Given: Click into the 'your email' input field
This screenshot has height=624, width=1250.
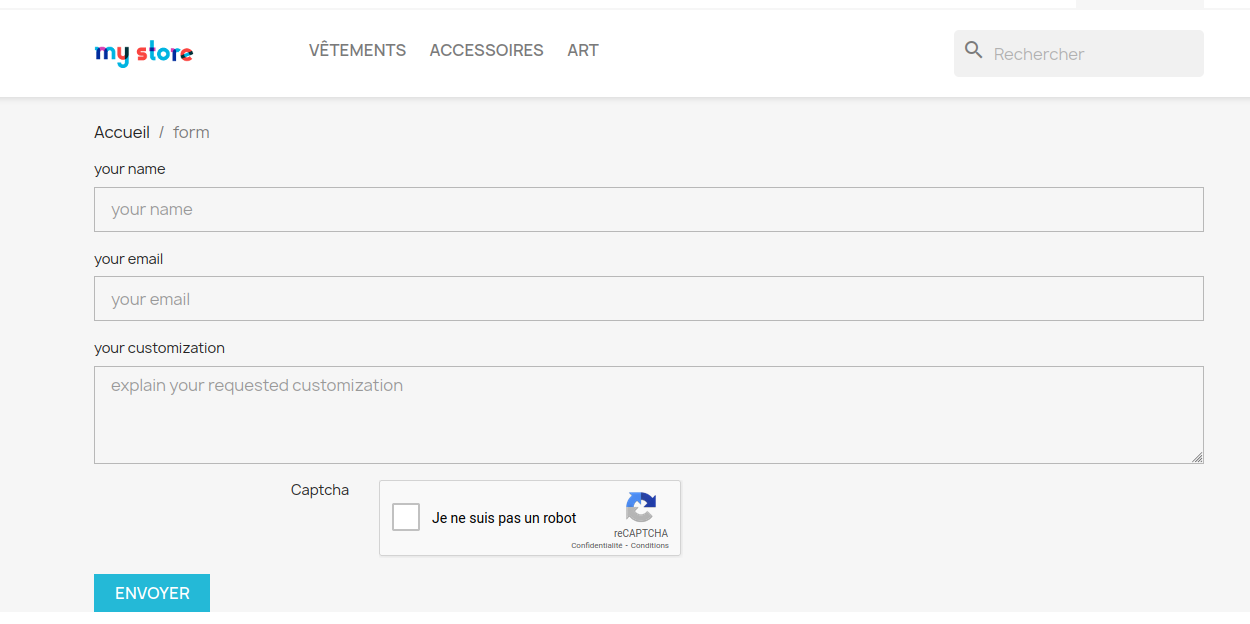Looking at the screenshot, I should [x=649, y=299].
